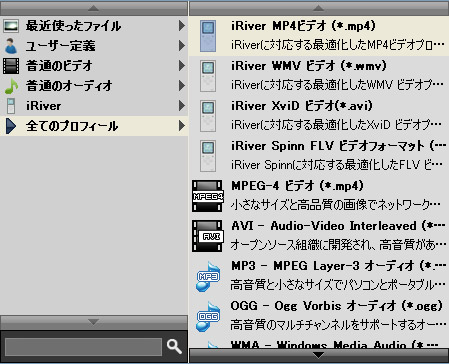Click description iRiverに対応する最適化したXviD ビデオプ…
This screenshot has width=449, height=364.
336,125
